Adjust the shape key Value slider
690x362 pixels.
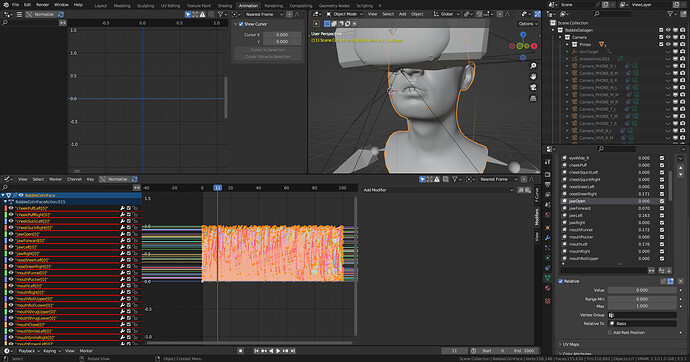click(x=642, y=290)
